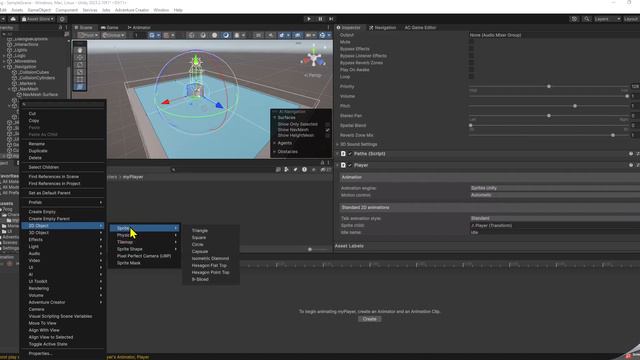This screenshot has width=640, height=360.
Task: Open the Animation engine dropdown
Action: tap(555, 188)
